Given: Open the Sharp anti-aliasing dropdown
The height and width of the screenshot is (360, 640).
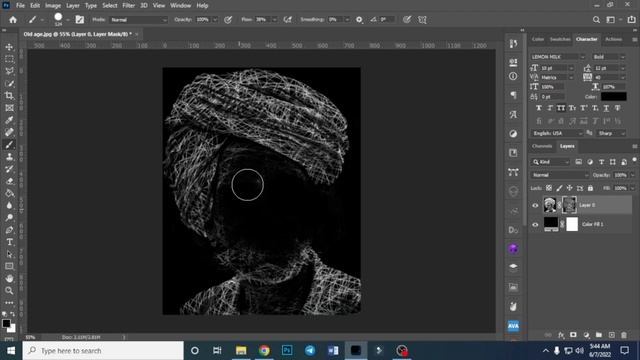Looking at the screenshot, I should pyautogui.click(x=611, y=133).
